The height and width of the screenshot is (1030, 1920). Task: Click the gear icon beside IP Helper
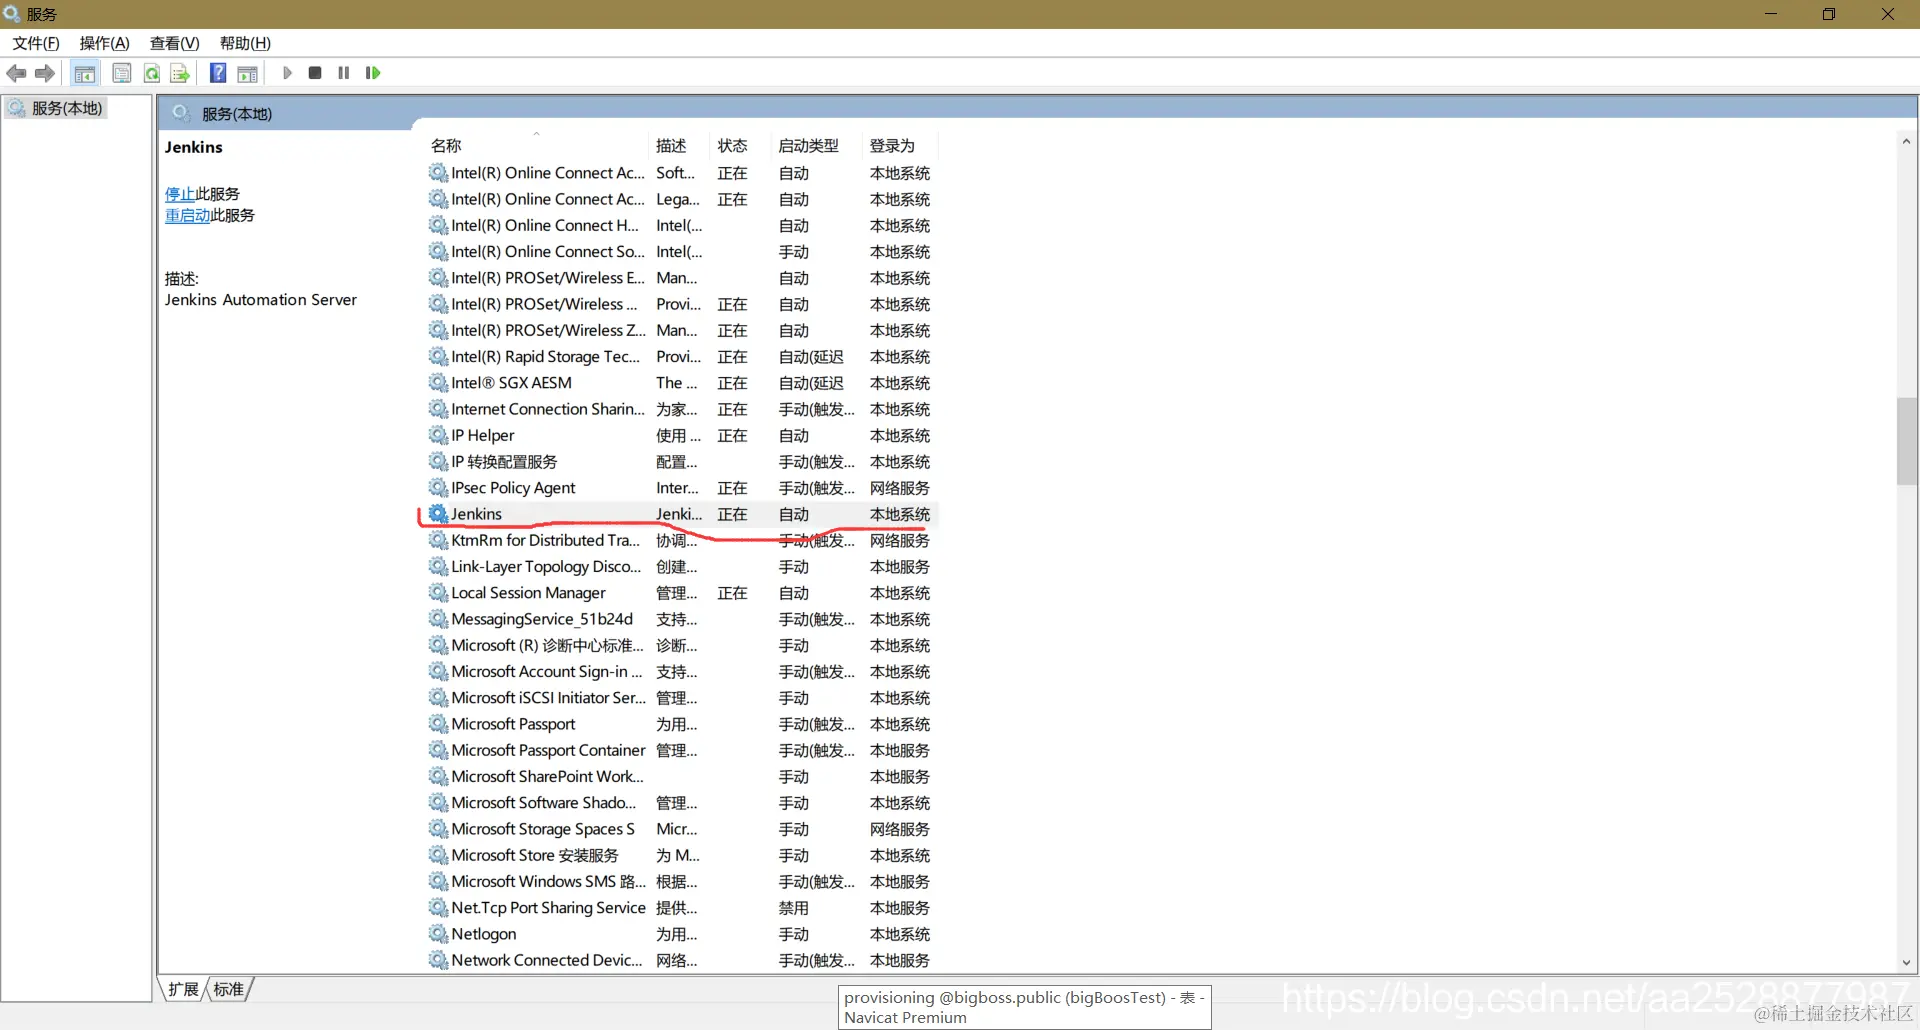(x=438, y=435)
